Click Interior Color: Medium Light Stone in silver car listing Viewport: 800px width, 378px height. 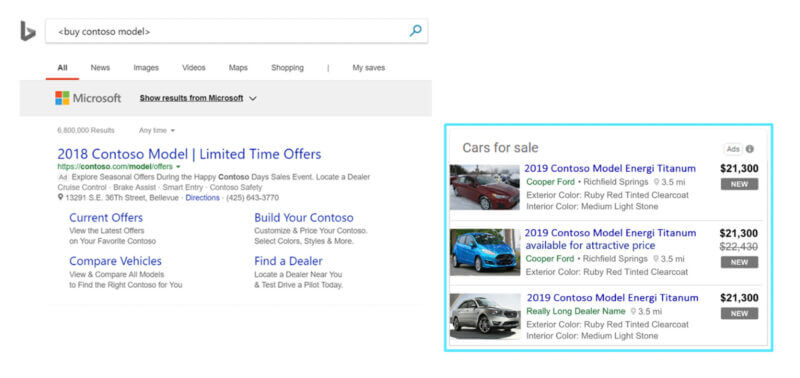[x=592, y=336]
